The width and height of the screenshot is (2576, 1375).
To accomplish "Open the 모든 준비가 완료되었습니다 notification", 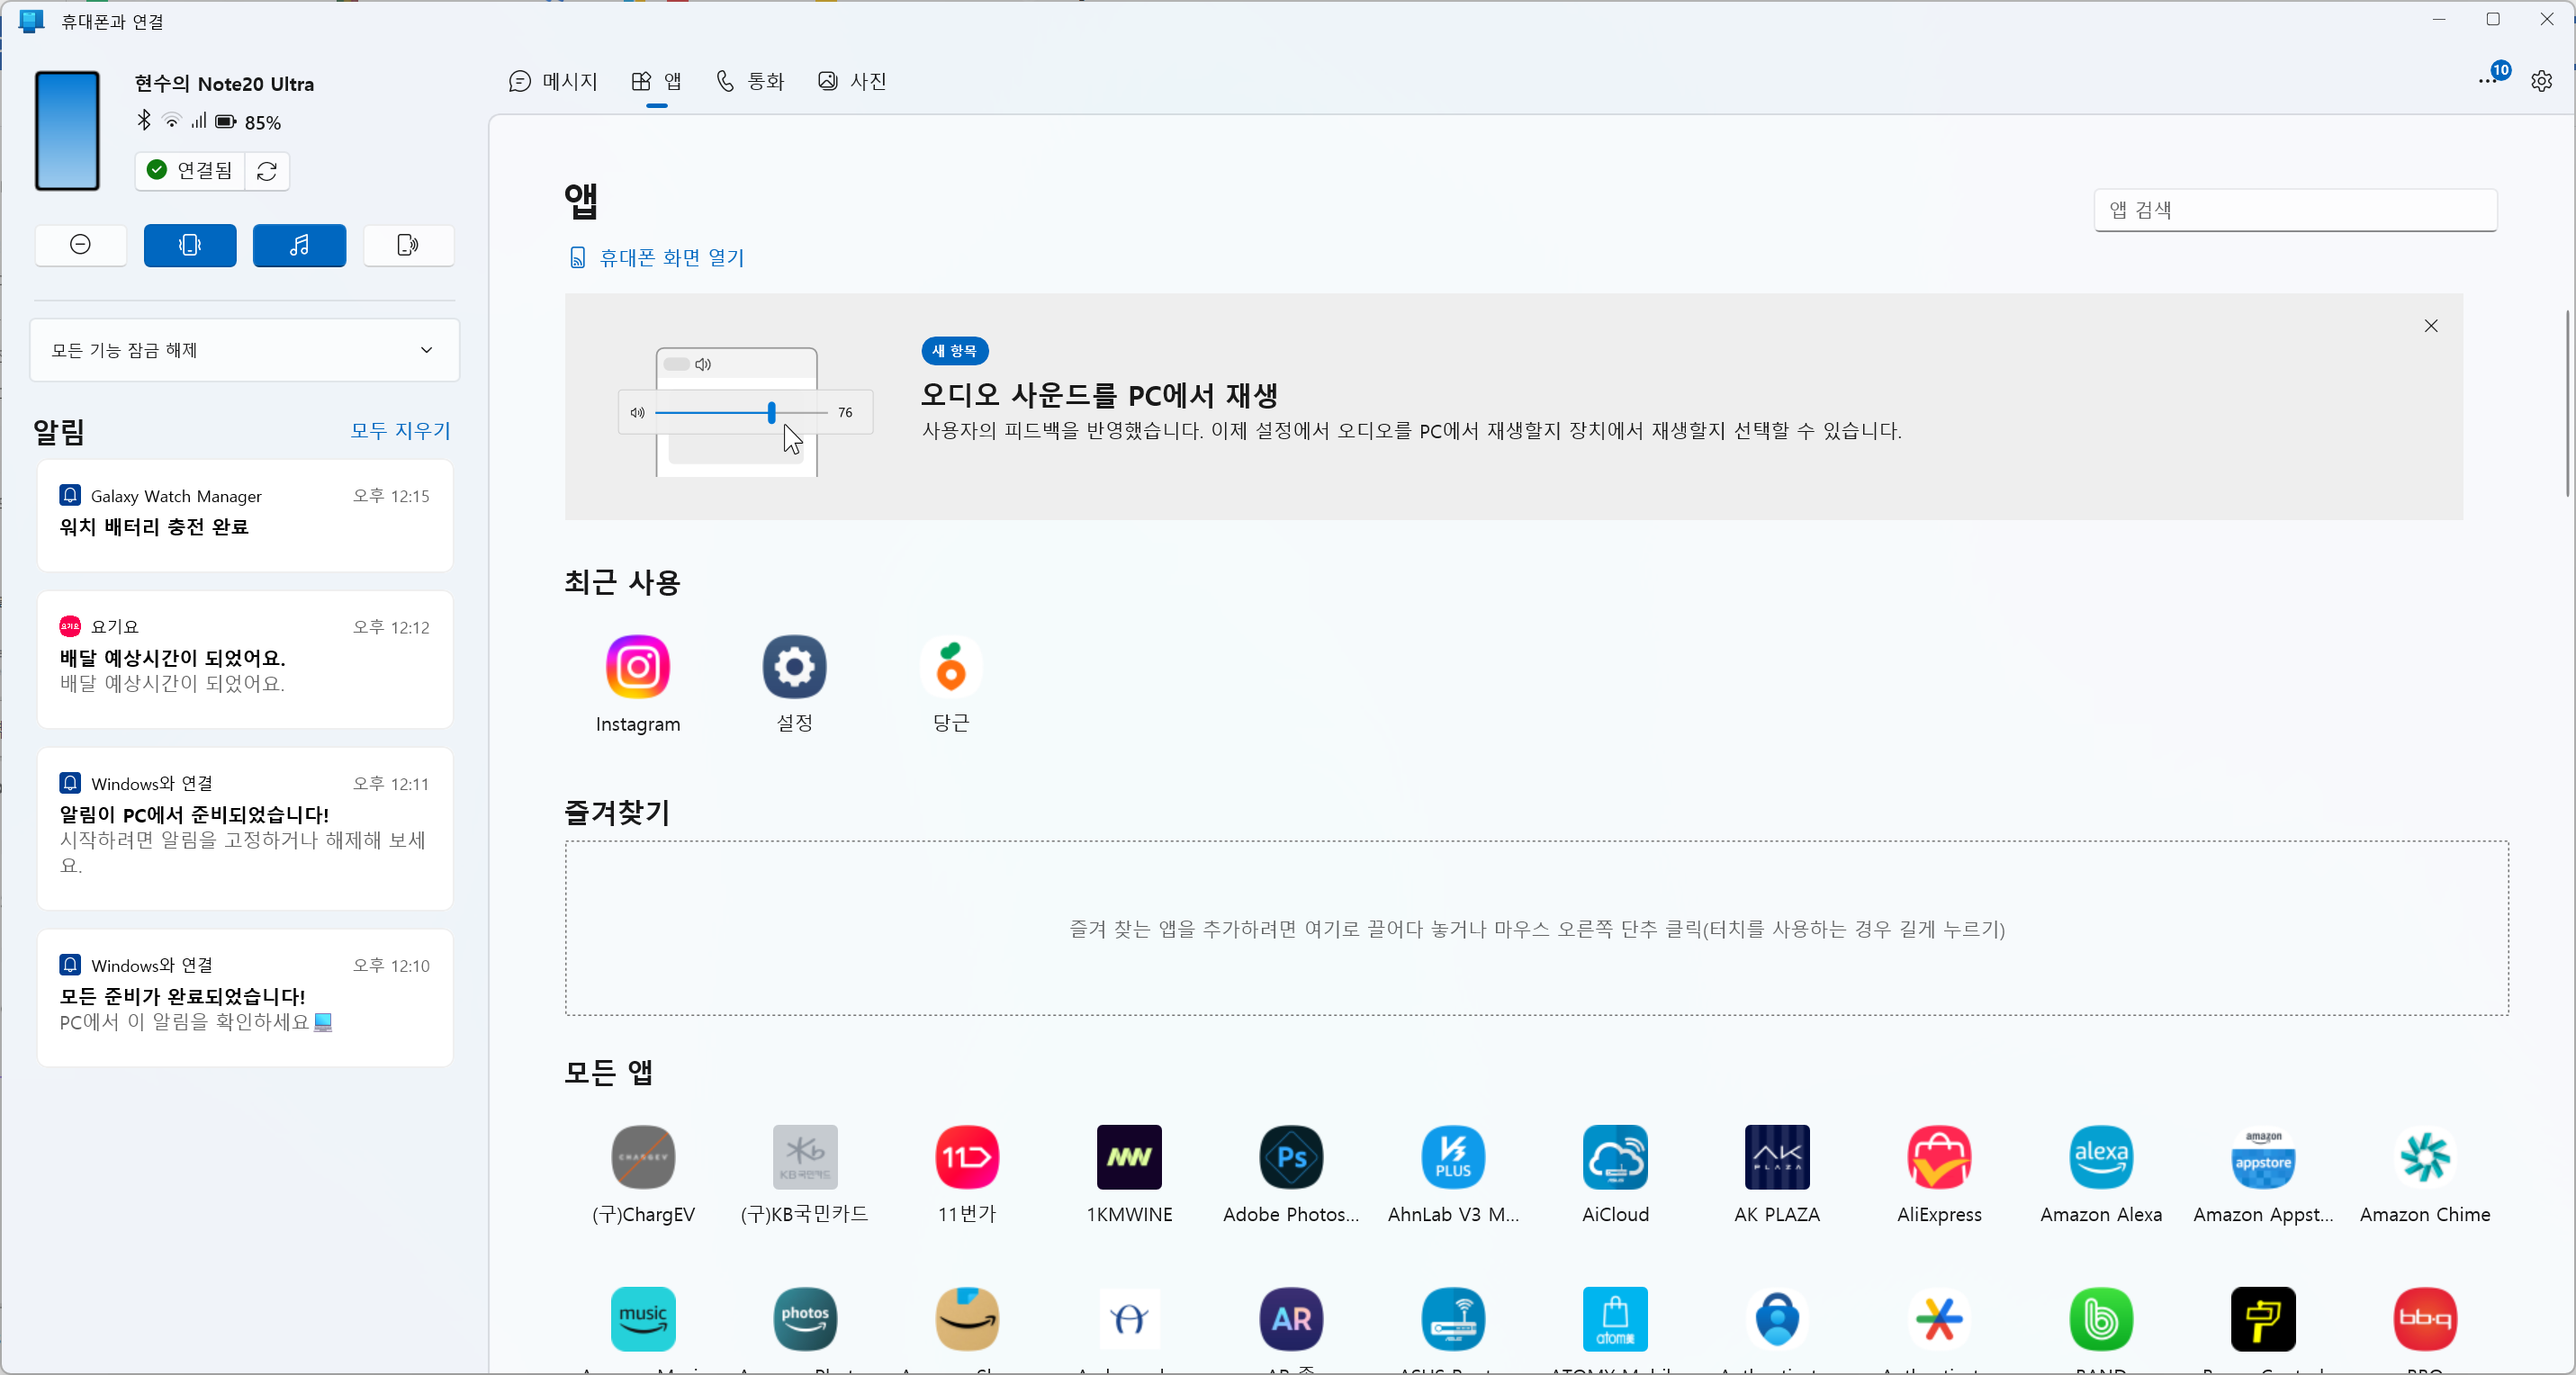I will pyautogui.click(x=245, y=997).
